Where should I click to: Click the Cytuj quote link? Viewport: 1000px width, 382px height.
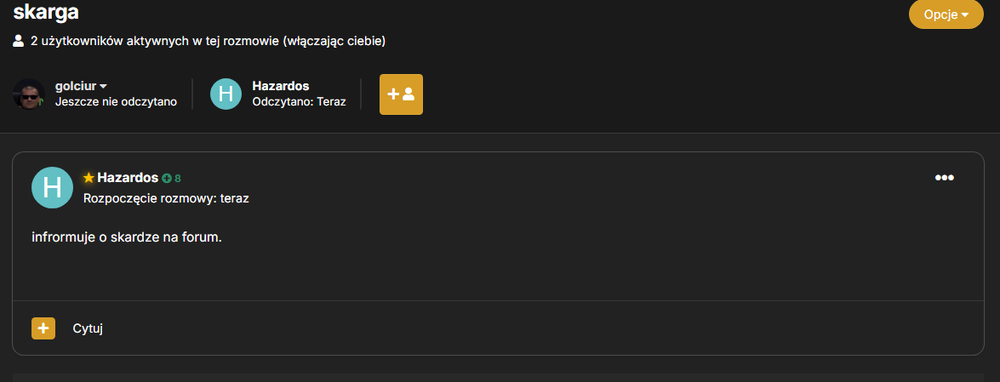(x=88, y=328)
